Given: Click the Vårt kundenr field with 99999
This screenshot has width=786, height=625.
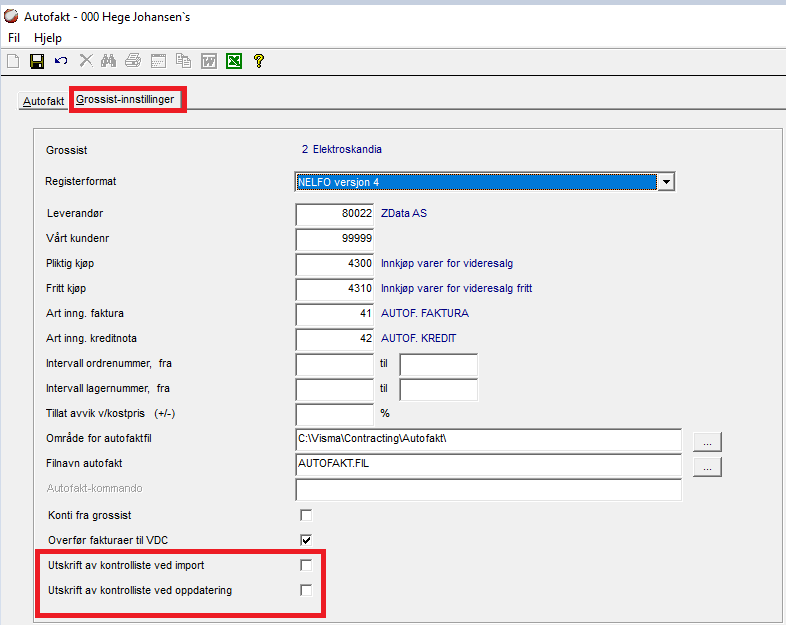Looking at the screenshot, I should (x=335, y=239).
